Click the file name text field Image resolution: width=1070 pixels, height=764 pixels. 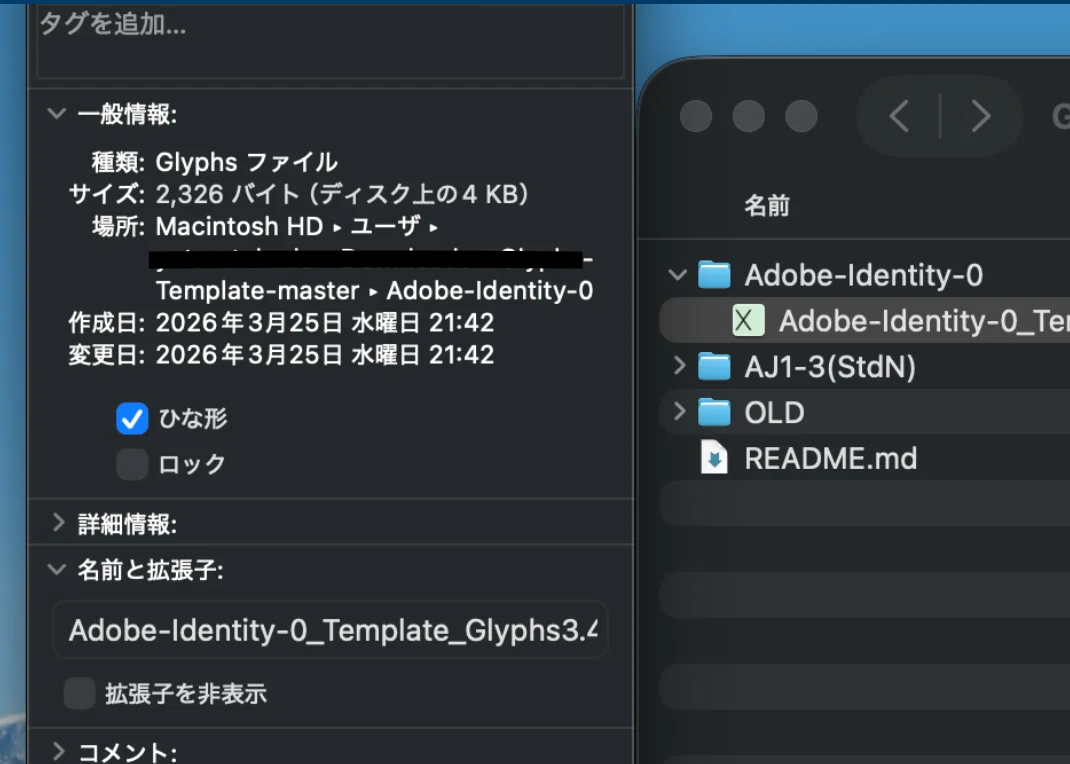(x=330, y=630)
